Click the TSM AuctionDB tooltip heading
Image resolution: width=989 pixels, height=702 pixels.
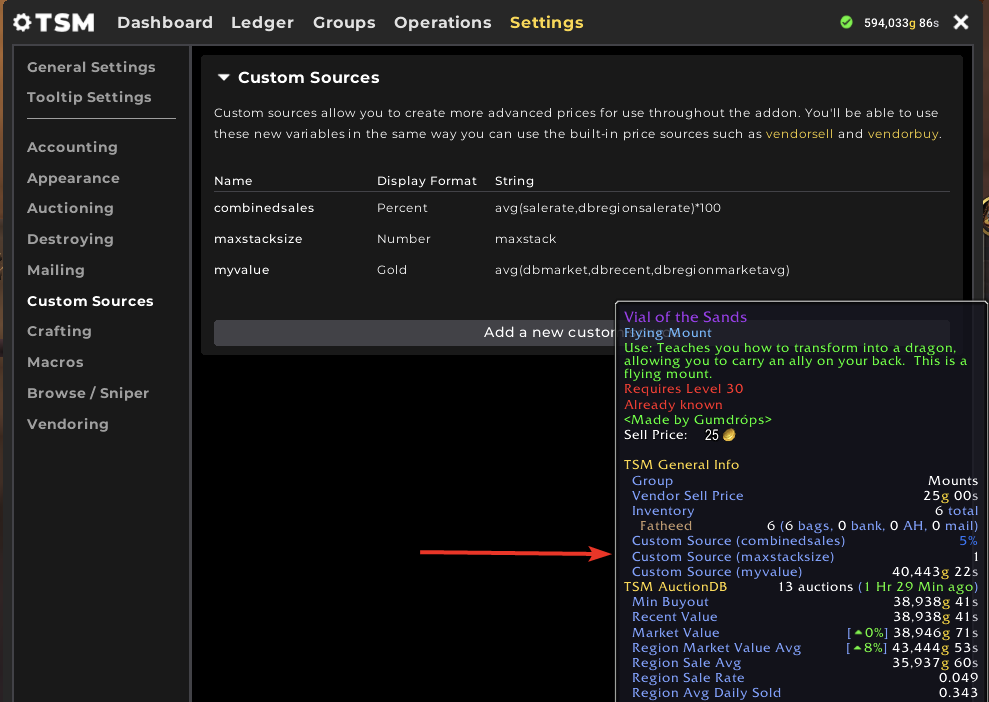(675, 587)
